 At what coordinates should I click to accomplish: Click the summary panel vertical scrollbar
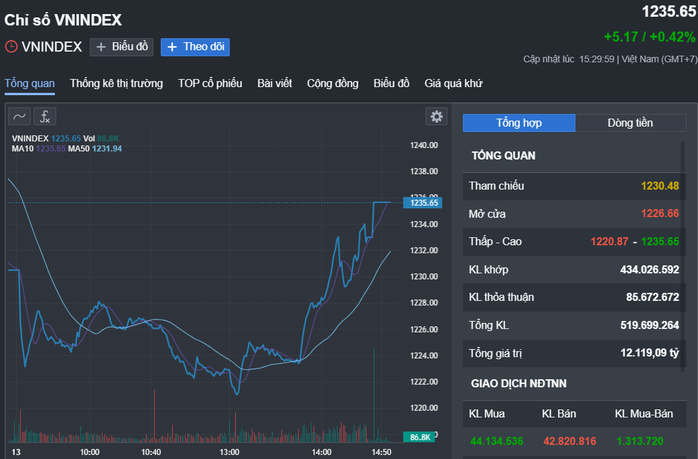tap(682, 256)
